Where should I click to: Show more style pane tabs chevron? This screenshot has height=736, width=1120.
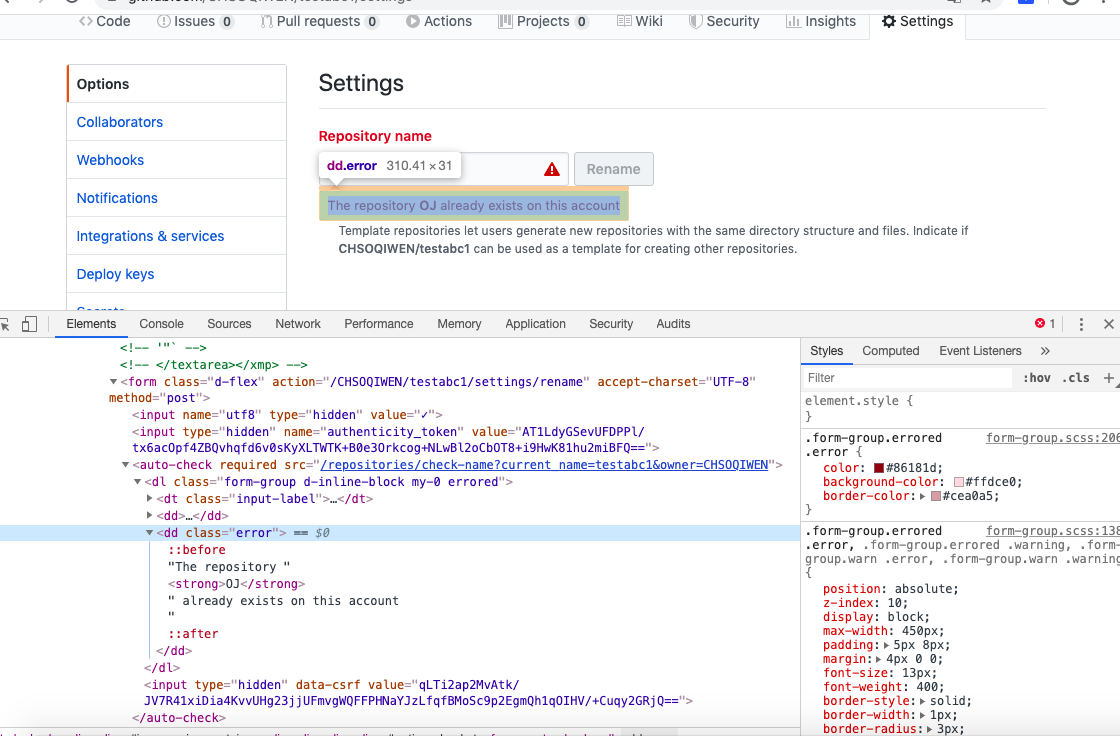click(x=1045, y=351)
